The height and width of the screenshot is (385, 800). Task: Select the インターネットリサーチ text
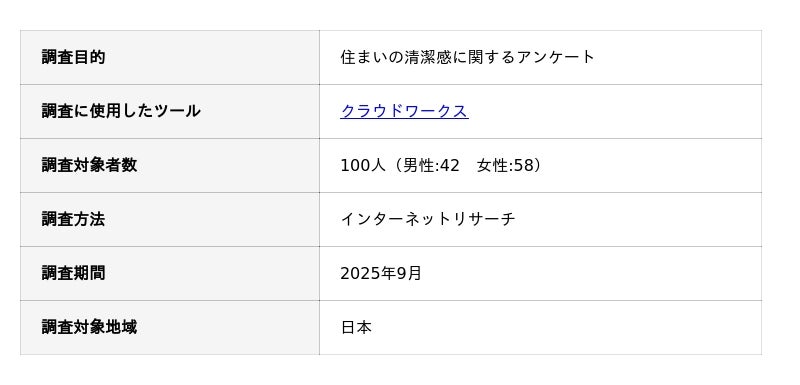[428, 219]
